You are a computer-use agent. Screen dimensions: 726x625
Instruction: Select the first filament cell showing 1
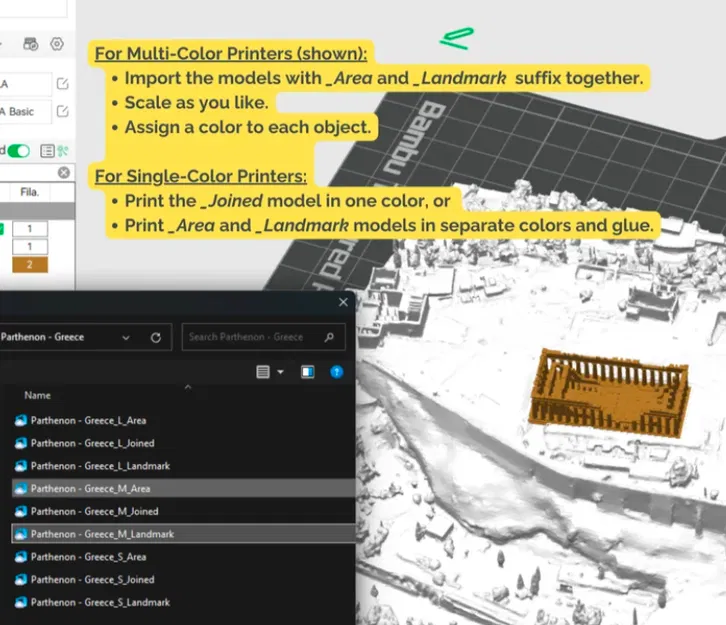tap(30, 229)
